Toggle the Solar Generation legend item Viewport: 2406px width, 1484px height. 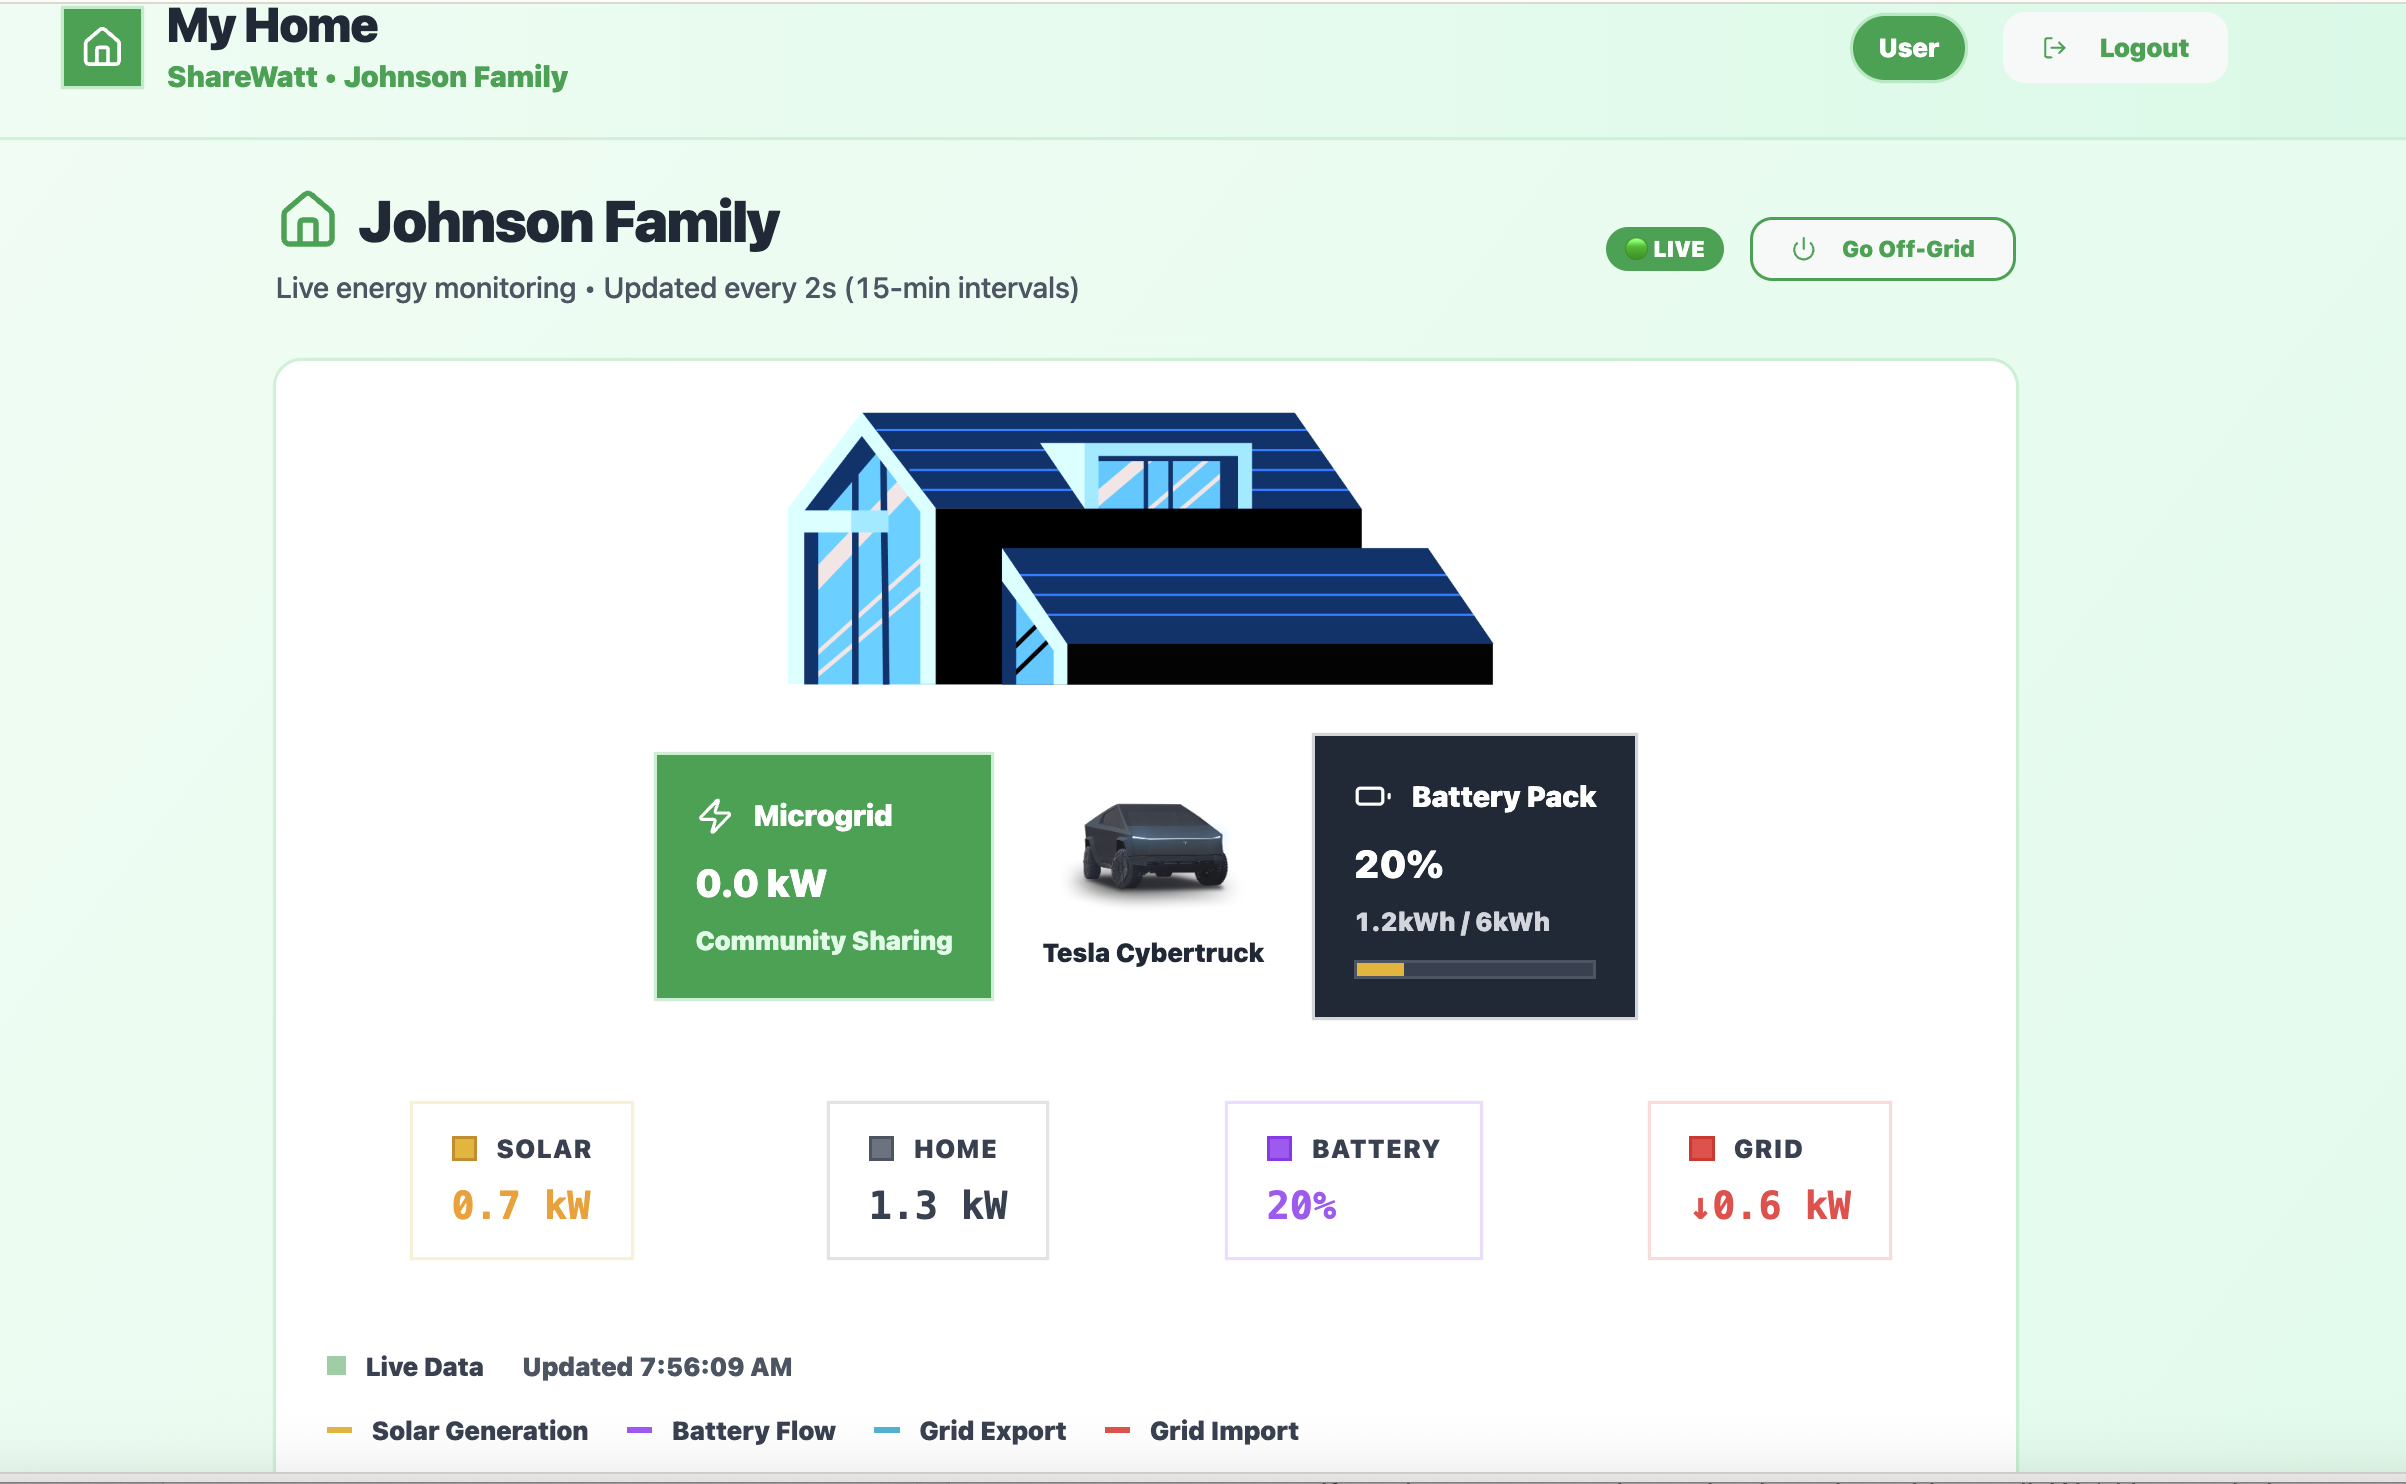click(x=459, y=1431)
